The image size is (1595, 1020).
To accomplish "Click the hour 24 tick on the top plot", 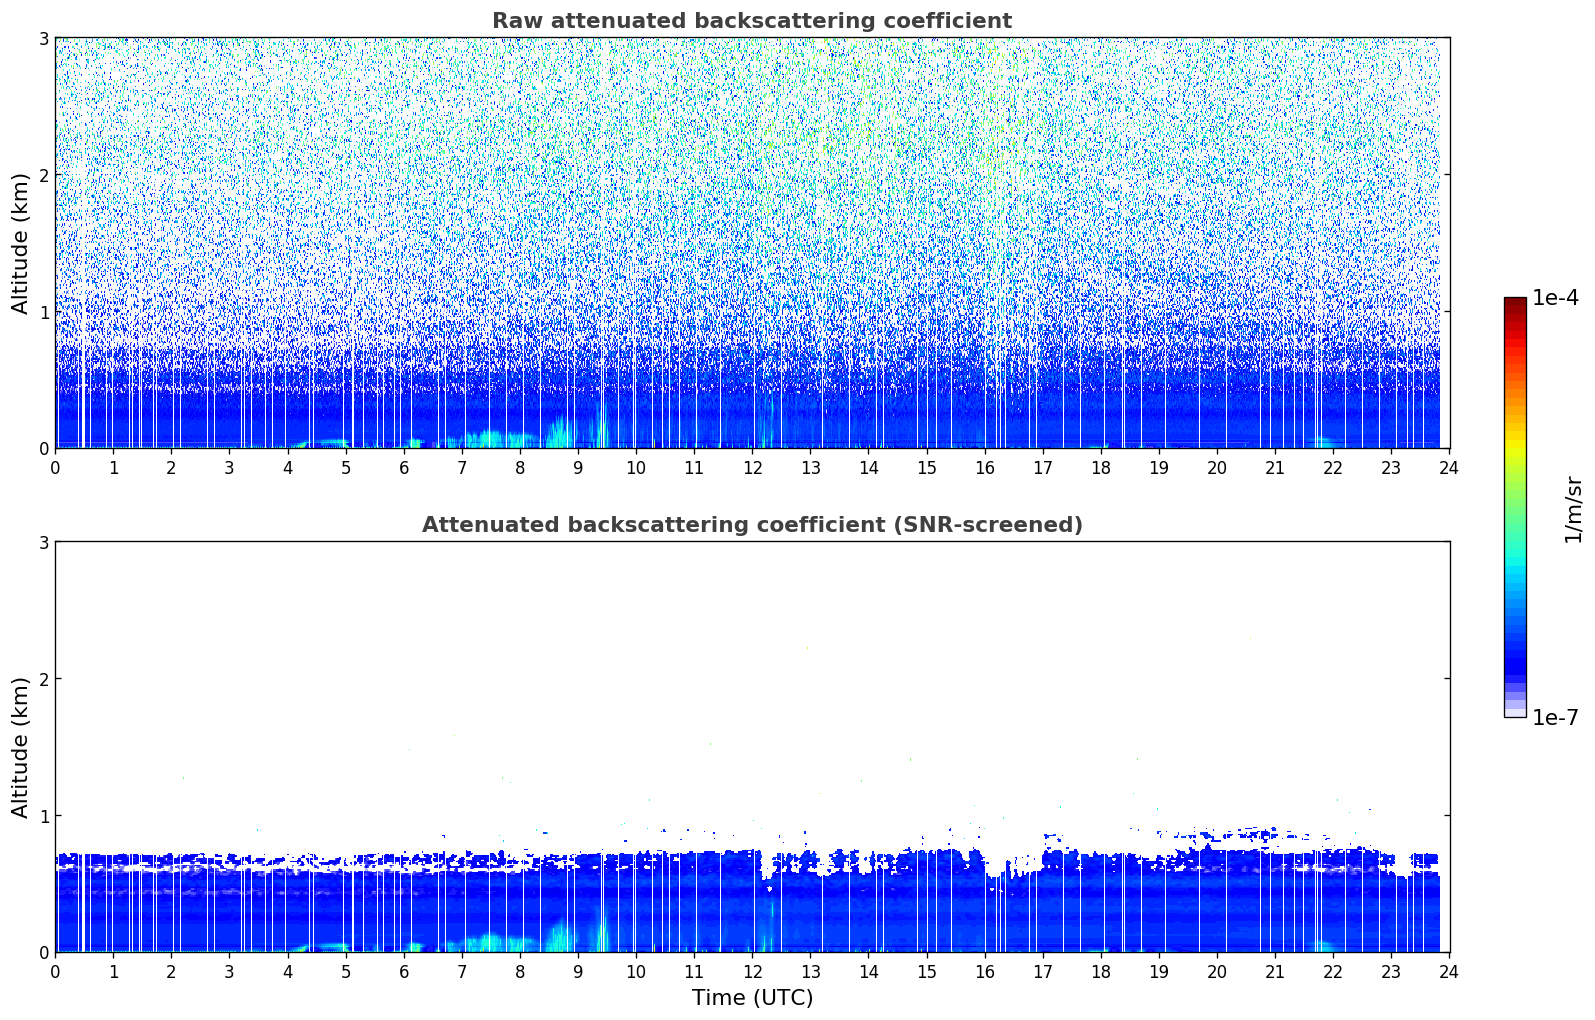I will (1449, 468).
